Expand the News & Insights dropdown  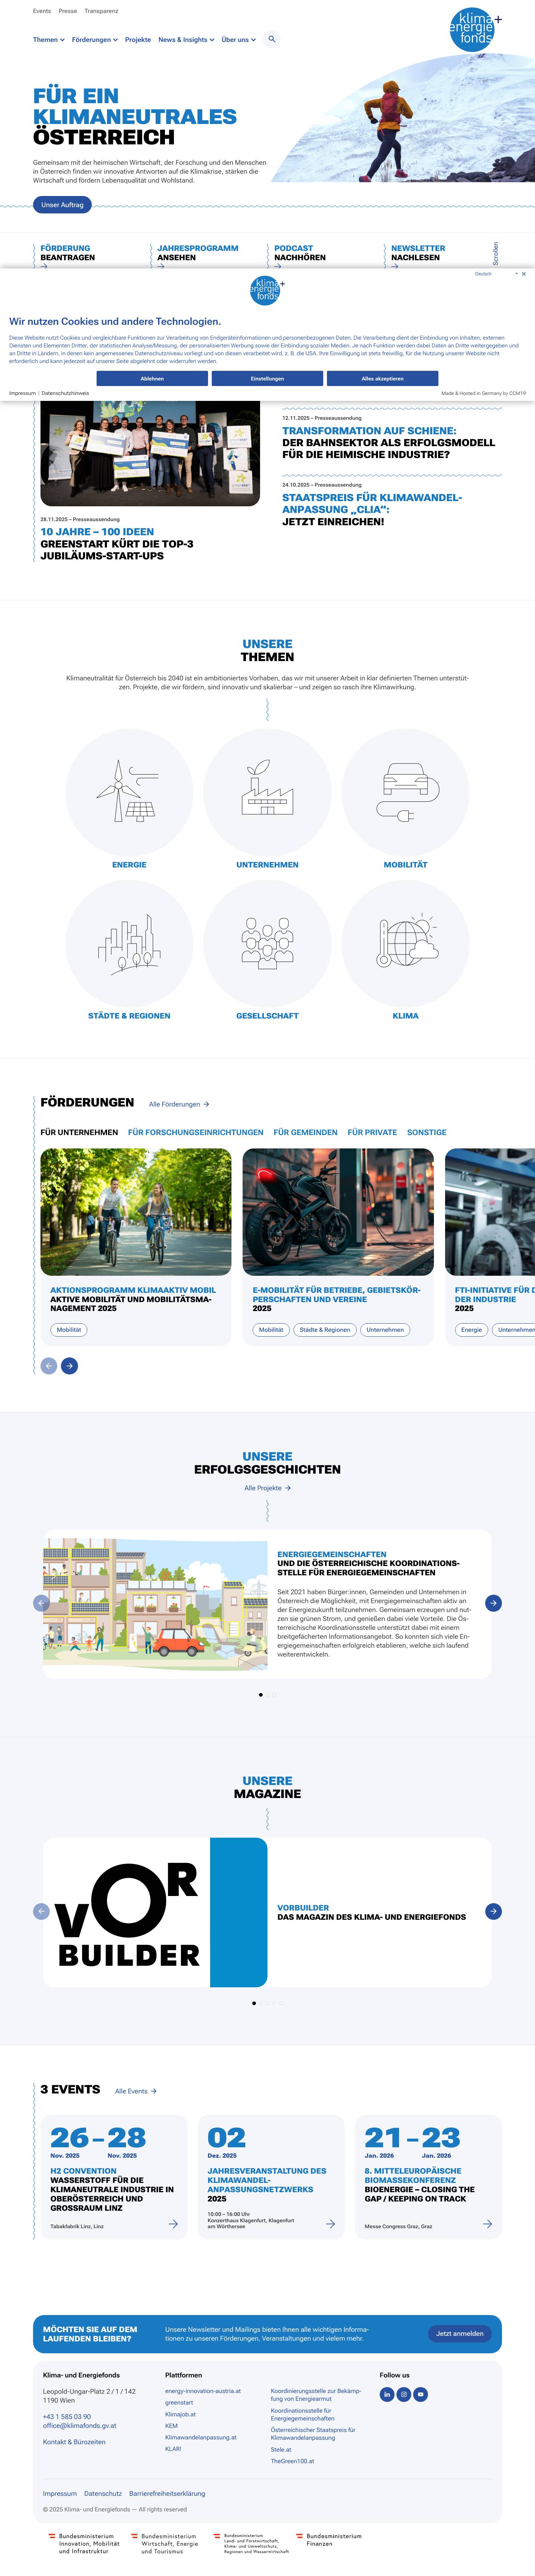(x=186, y=40)
